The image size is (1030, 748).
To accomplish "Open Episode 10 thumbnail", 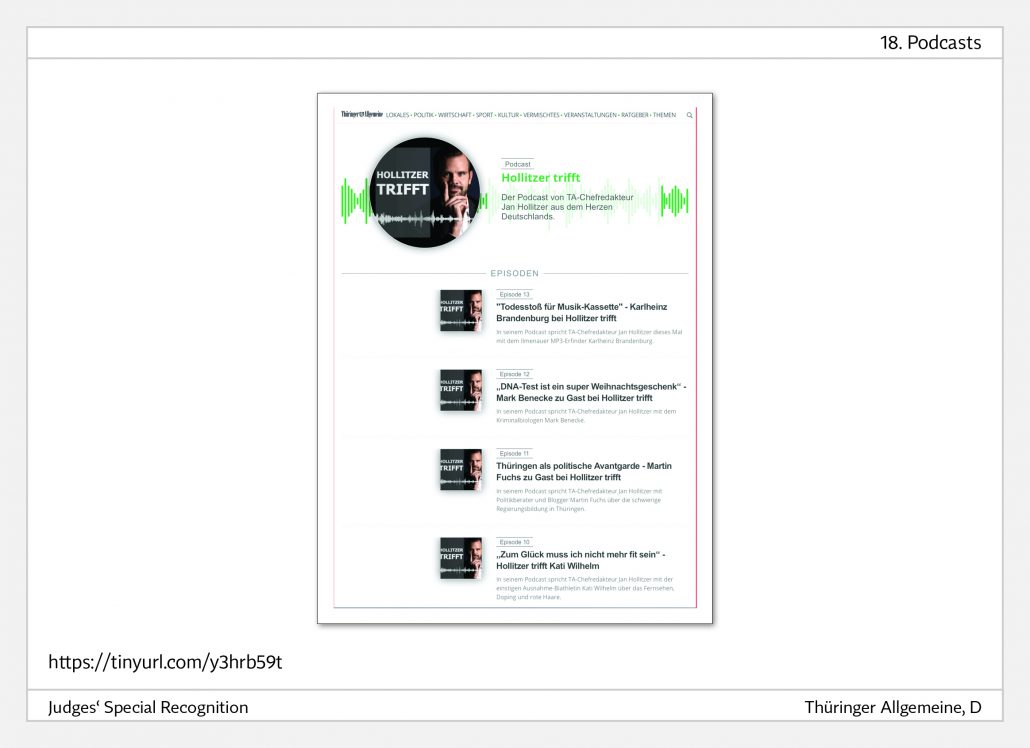I will 461,558.
